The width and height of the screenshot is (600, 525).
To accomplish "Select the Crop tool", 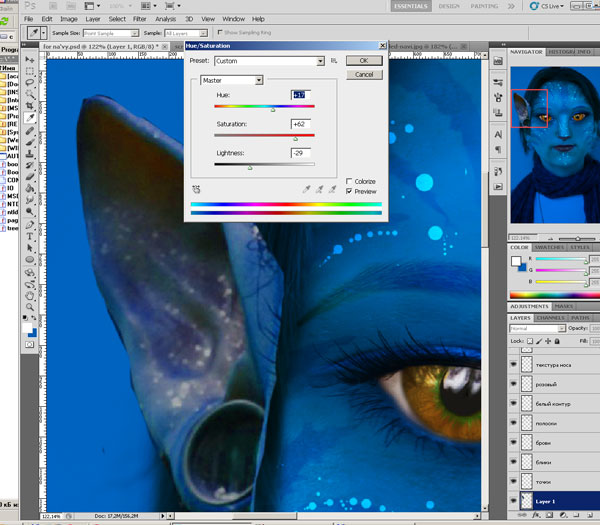I will 30,107.
